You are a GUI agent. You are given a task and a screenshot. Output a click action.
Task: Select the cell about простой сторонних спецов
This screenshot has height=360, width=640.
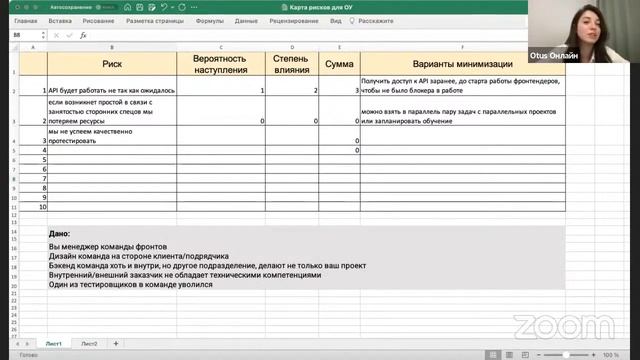coord(112,111)
